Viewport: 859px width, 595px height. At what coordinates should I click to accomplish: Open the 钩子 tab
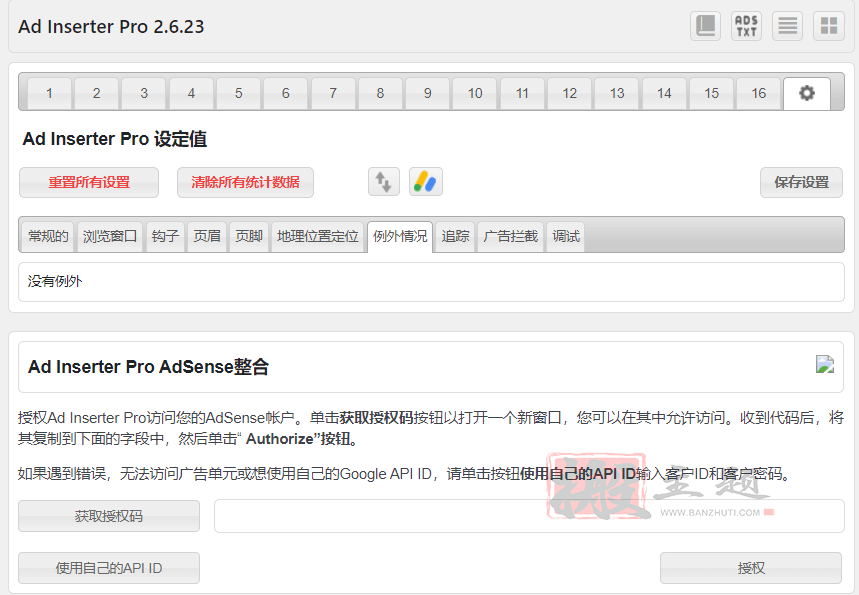[165, 237]
